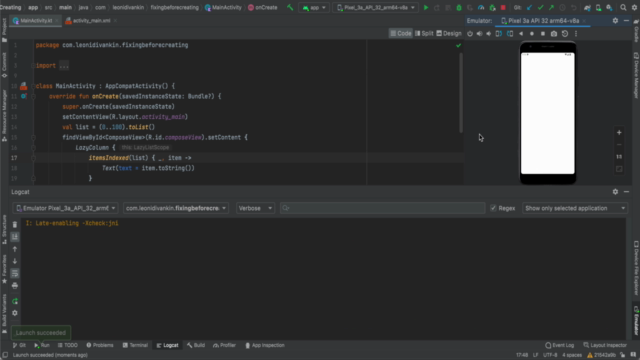Viewport: 640px width, 360px height.
Task: Open the Build tool window tab
Action: tap(196, 345)
